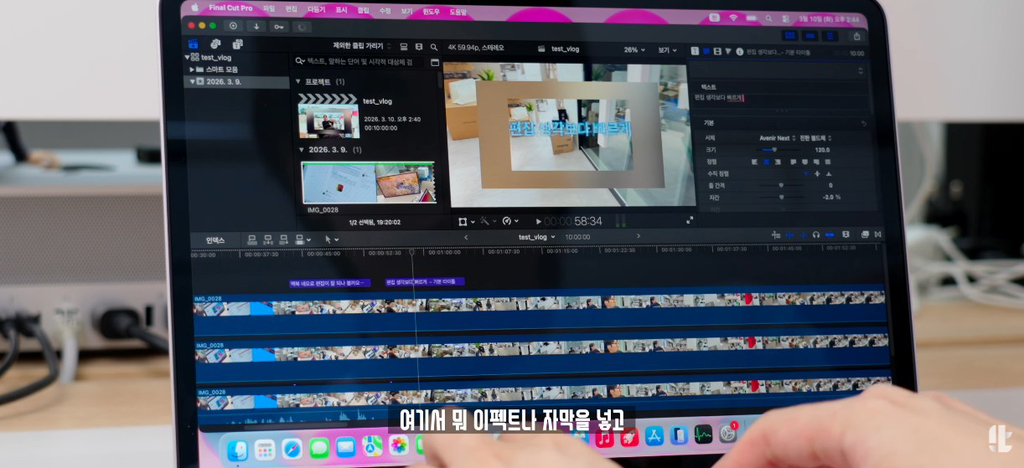This screenshot has width=1024, height=468.
Task: Click the Share button in the toolbar
Action: pos(857,37)
